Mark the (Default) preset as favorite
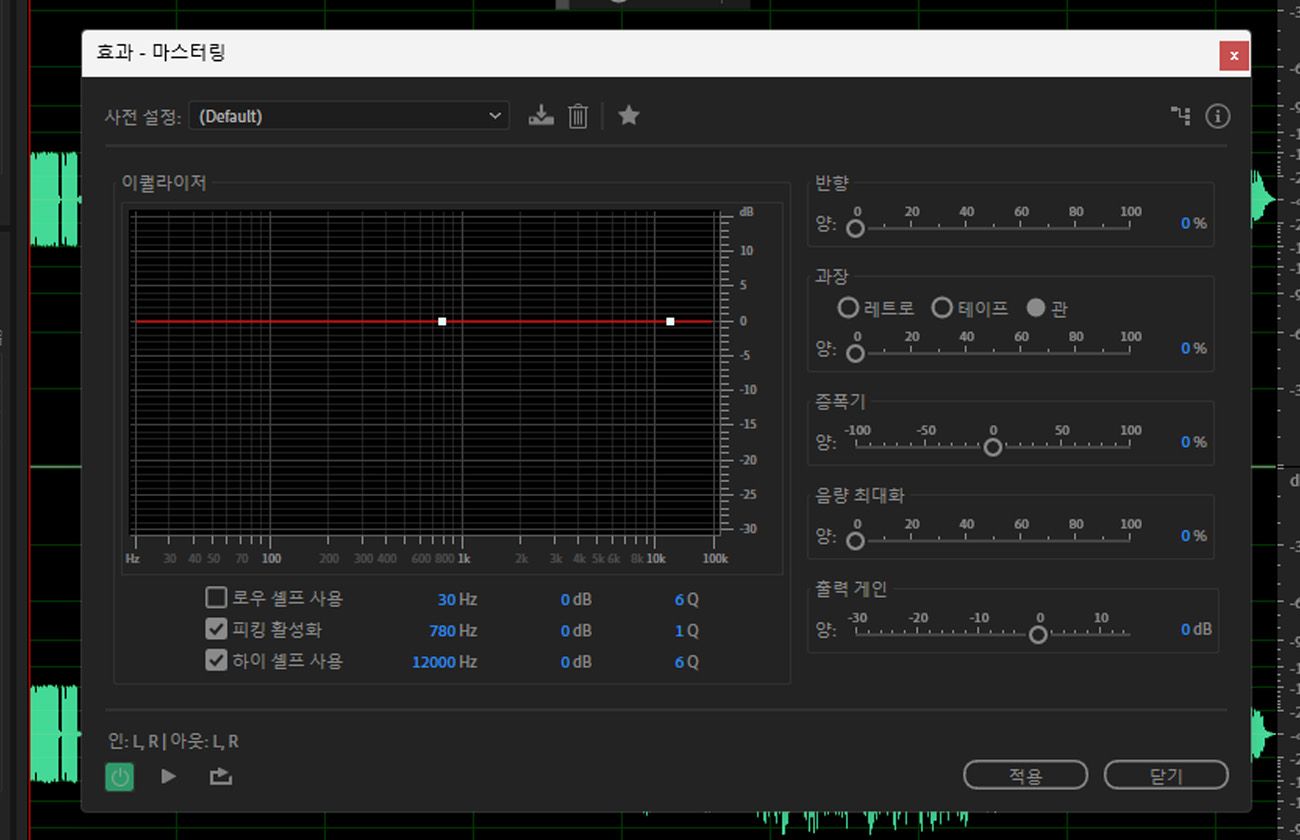 [x=629, y=115]
